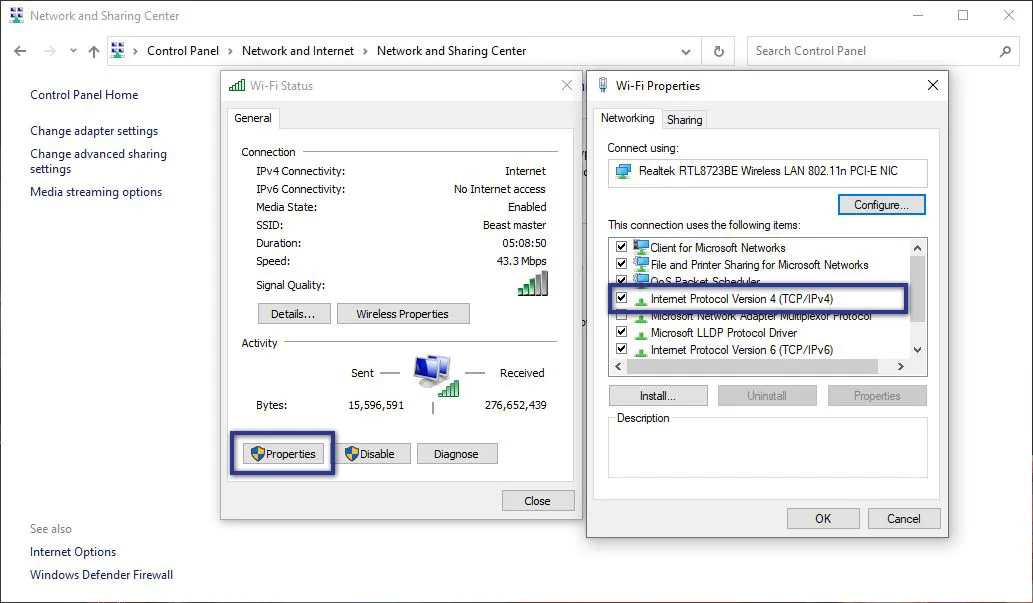Uncheck Client for Microsoft Networks
Viewport: 1033px width, 603px height.
pyautogui.click(x=621, y=247)
